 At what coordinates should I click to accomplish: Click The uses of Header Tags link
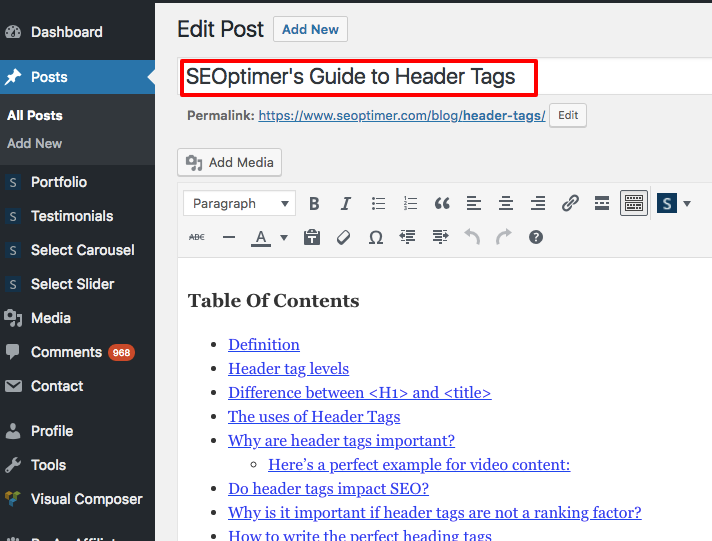(314, 417)
